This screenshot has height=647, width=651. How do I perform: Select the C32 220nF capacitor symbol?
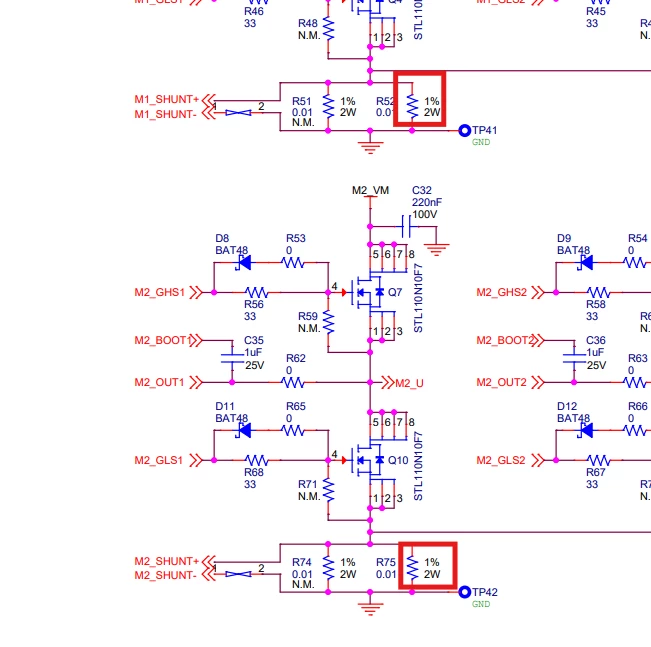tap(406, 227)
